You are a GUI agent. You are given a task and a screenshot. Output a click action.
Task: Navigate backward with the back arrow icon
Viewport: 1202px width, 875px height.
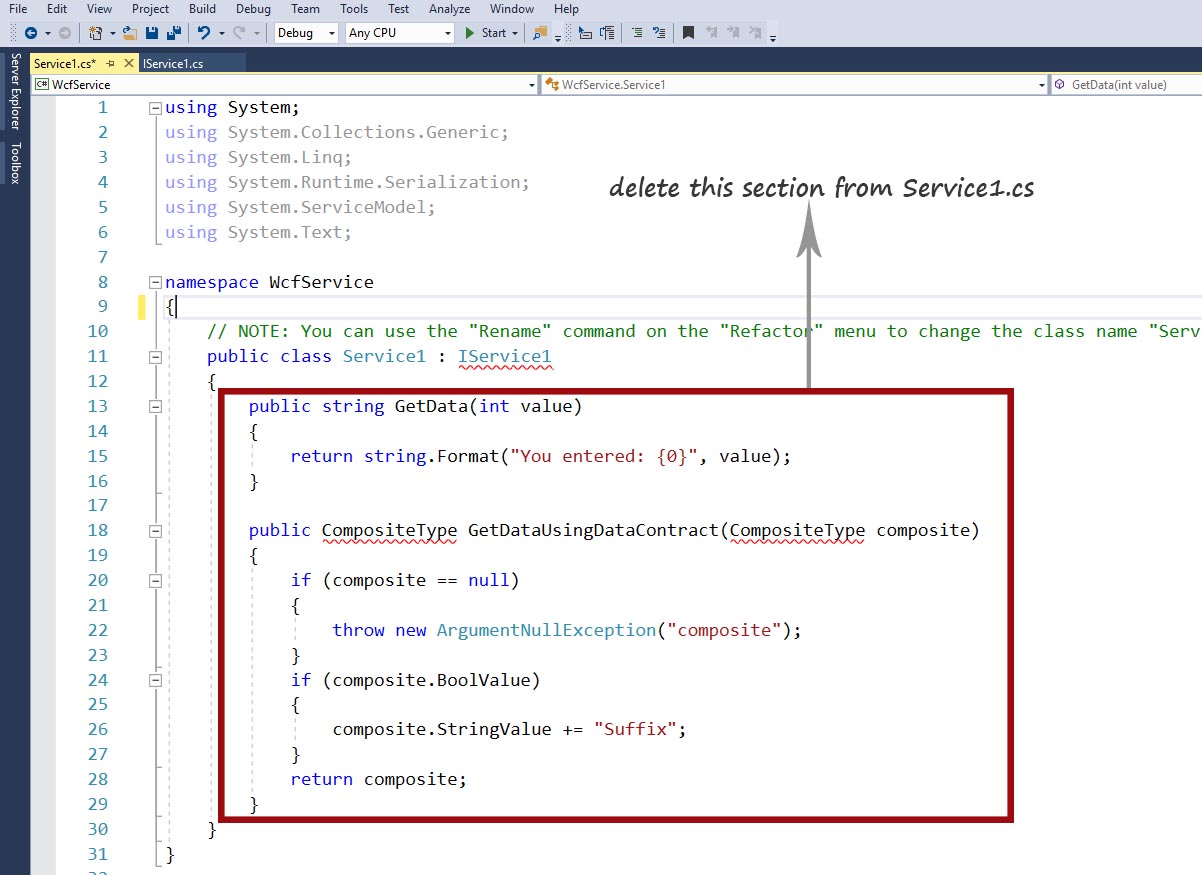[x=31, y=33]
